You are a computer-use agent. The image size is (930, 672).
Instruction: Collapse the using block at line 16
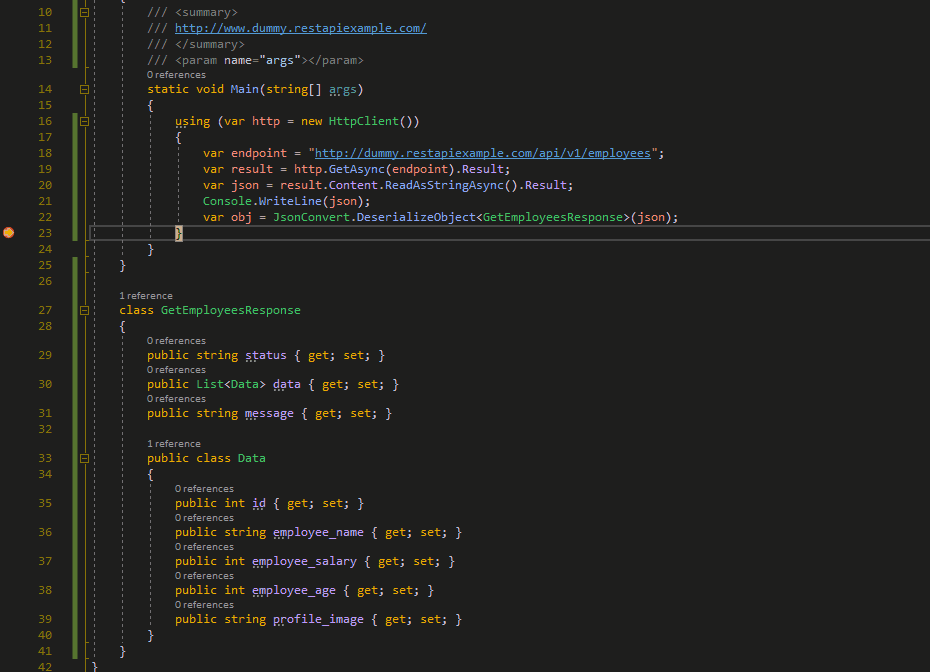84,122
